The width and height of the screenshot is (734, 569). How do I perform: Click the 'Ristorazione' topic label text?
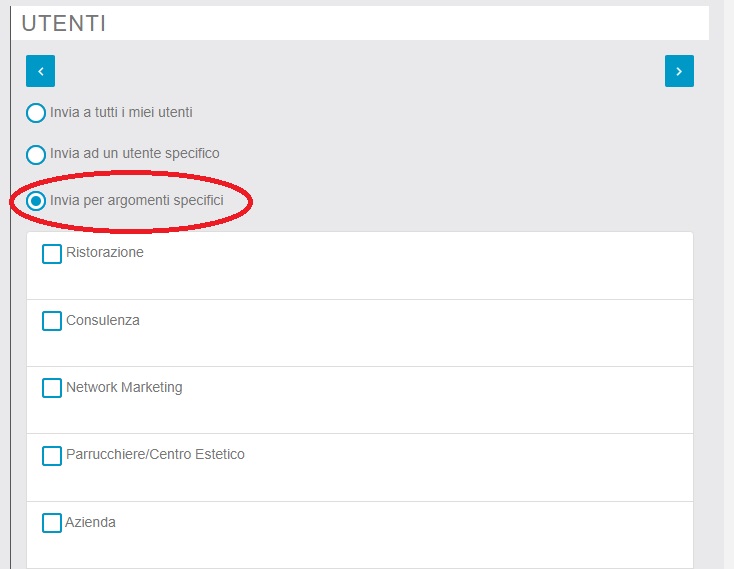point(105,253)
